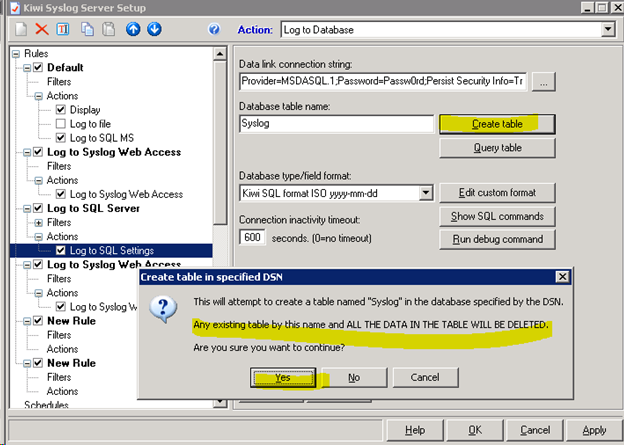Click the Copy toolbar icon
This screenshot has height=445, width=624.
click(87, 29)
